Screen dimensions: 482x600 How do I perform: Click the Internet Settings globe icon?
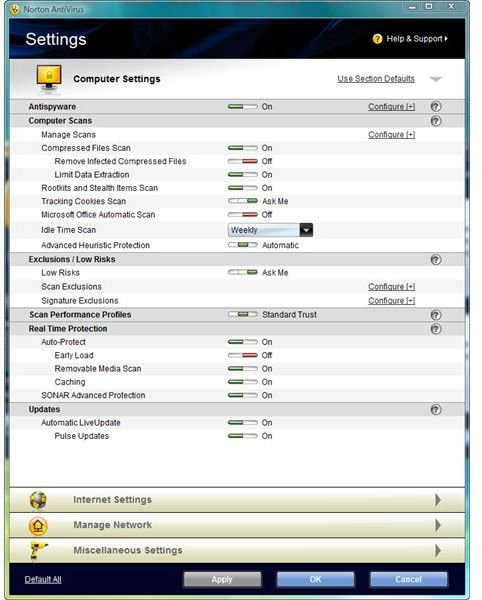click(38, 500)
